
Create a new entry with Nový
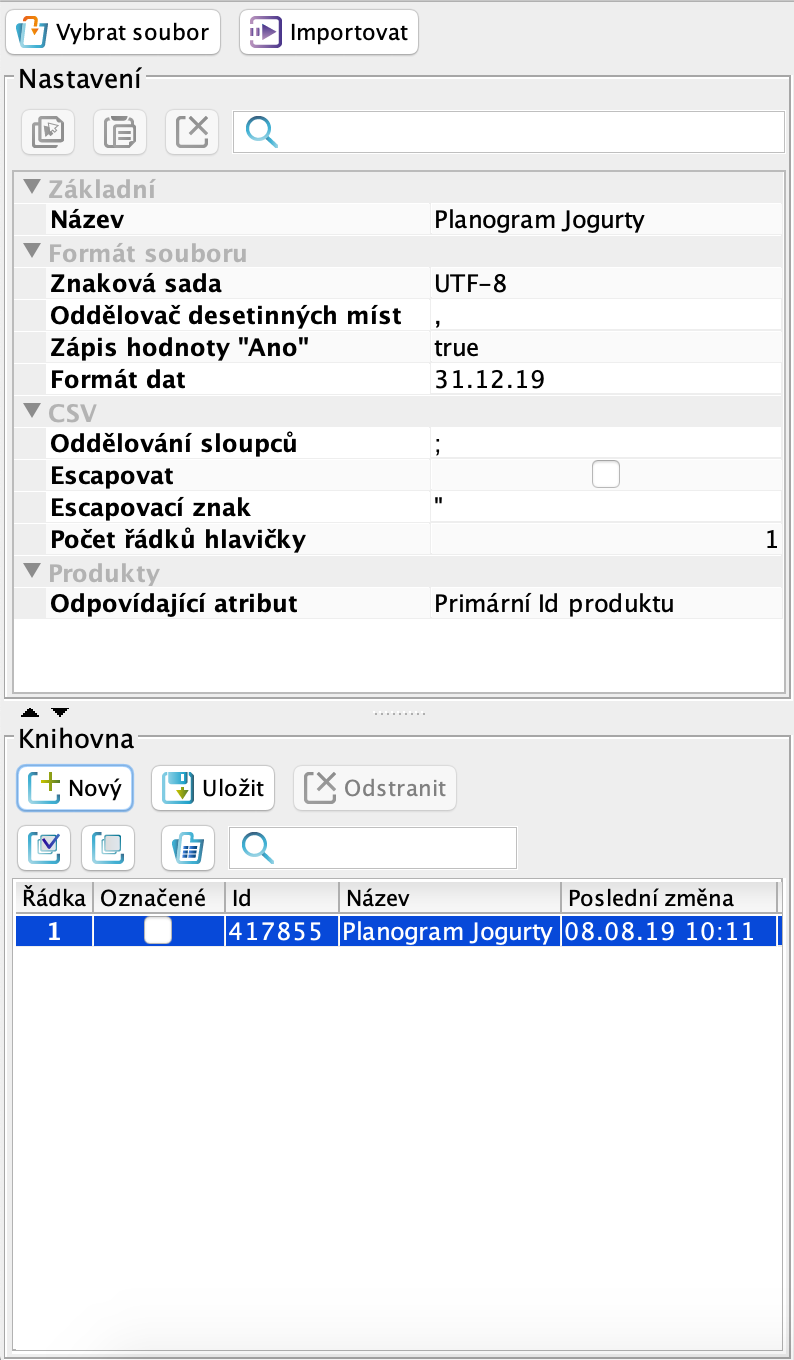[x=75, y=788]
